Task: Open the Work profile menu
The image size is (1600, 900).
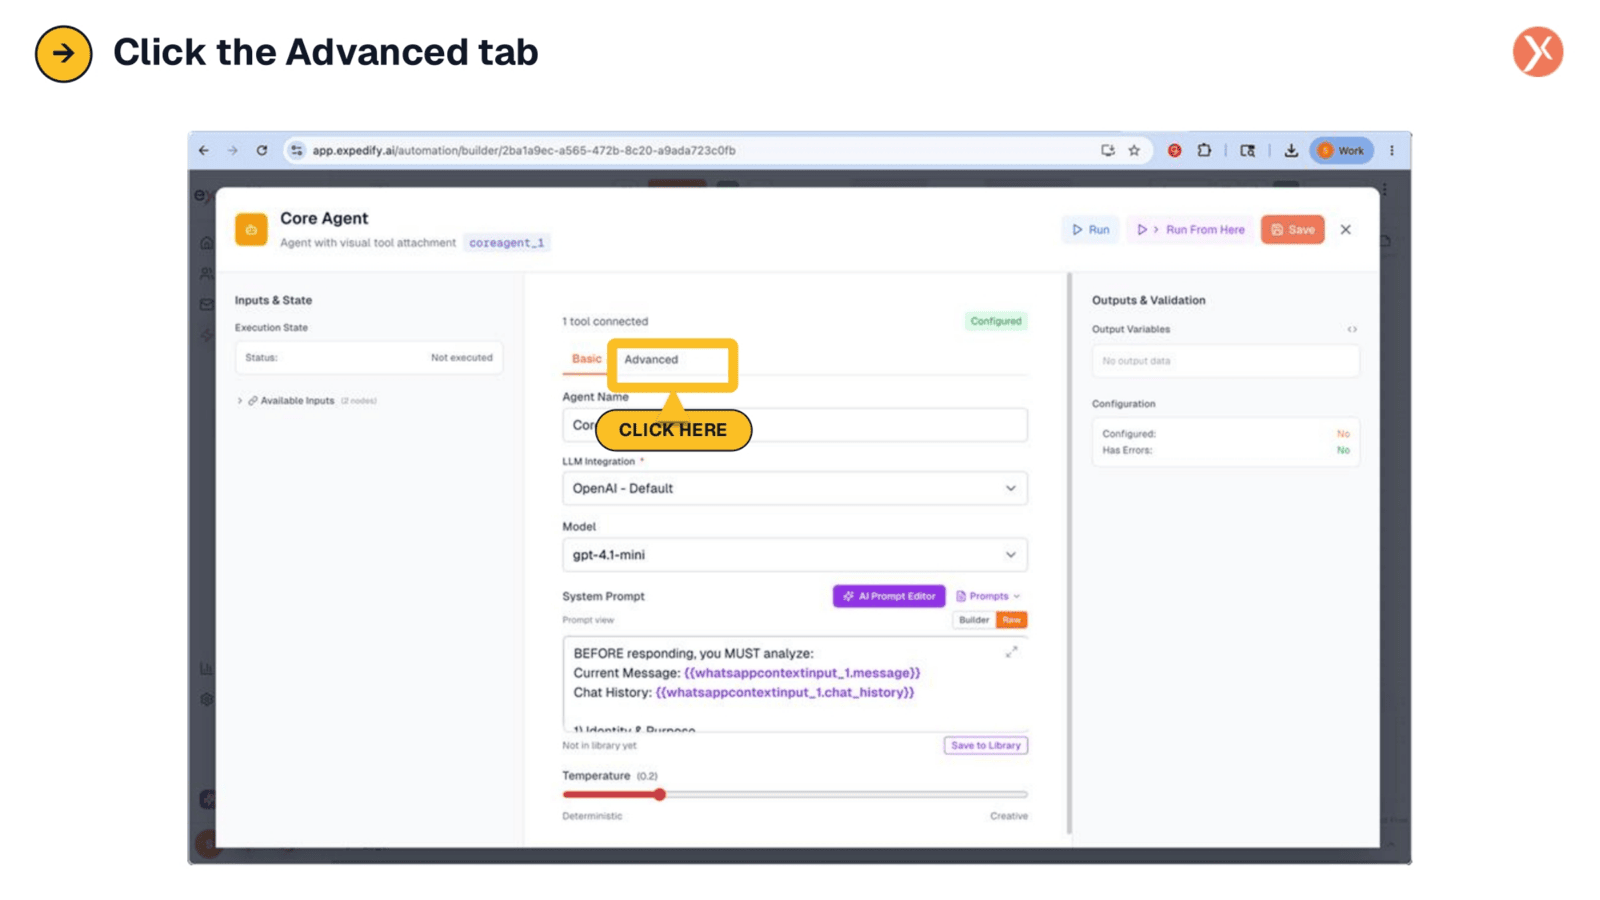Action: [1341, 150]
